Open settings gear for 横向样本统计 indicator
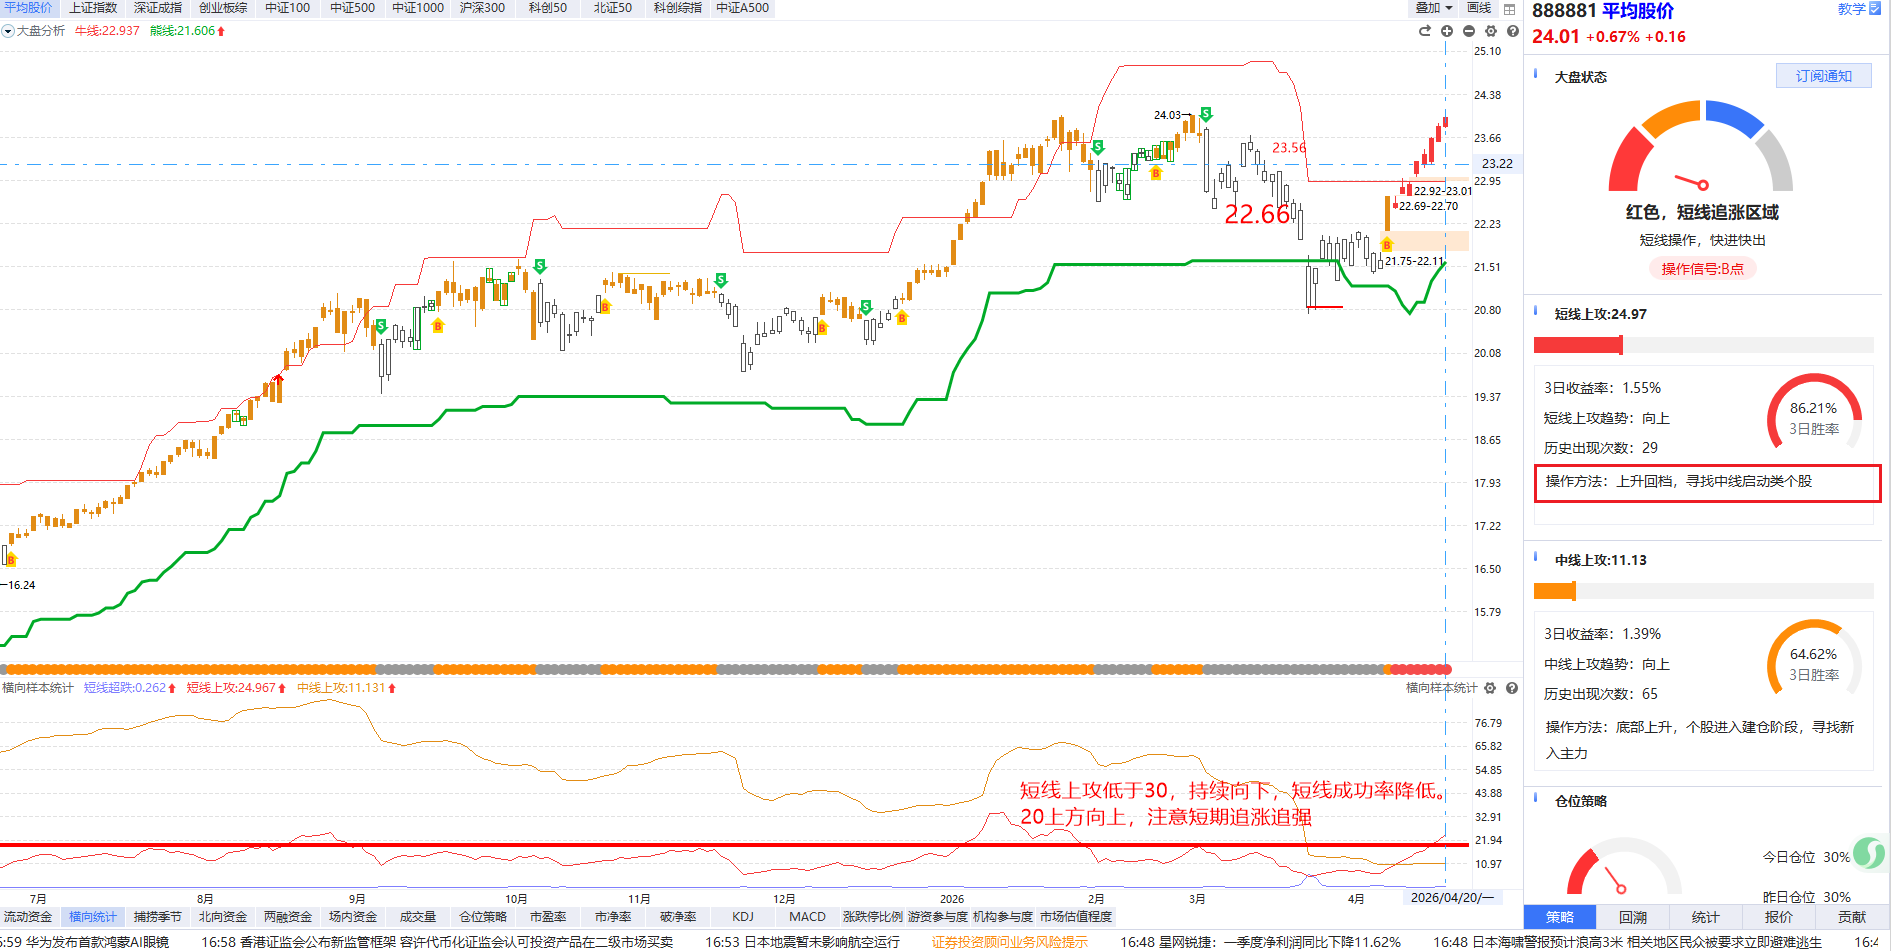Screen dimensions: 1891x951 tap(1490, 688)
